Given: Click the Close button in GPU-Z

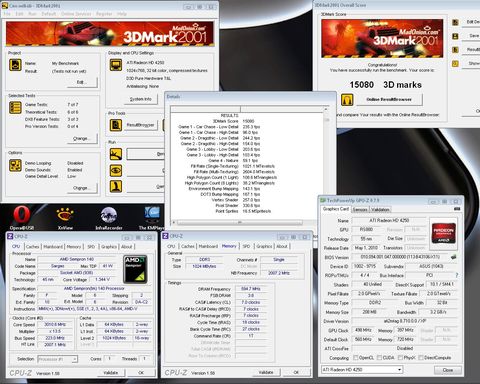Looking at the screenshot, I should 448,370.
